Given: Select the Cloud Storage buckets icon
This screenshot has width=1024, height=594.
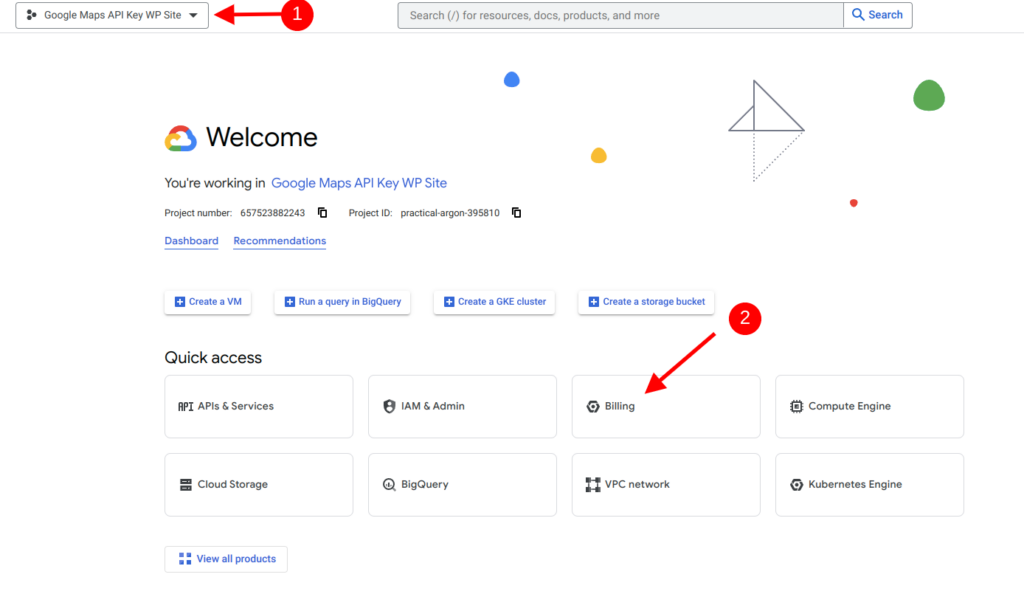Looking at the screenshot, I should tap(187, 484).
